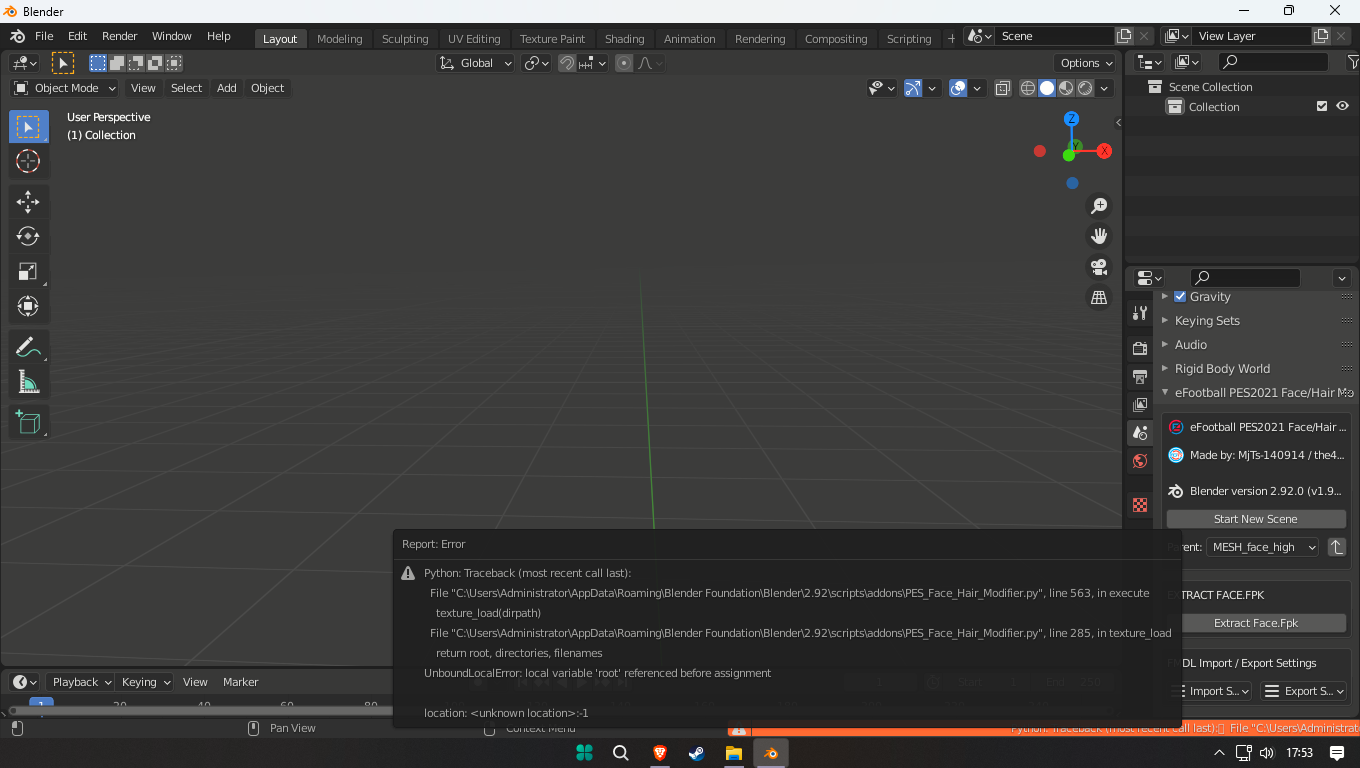
Task: Toggle the Gravity checkbox
Action: tap(1180, 296)
